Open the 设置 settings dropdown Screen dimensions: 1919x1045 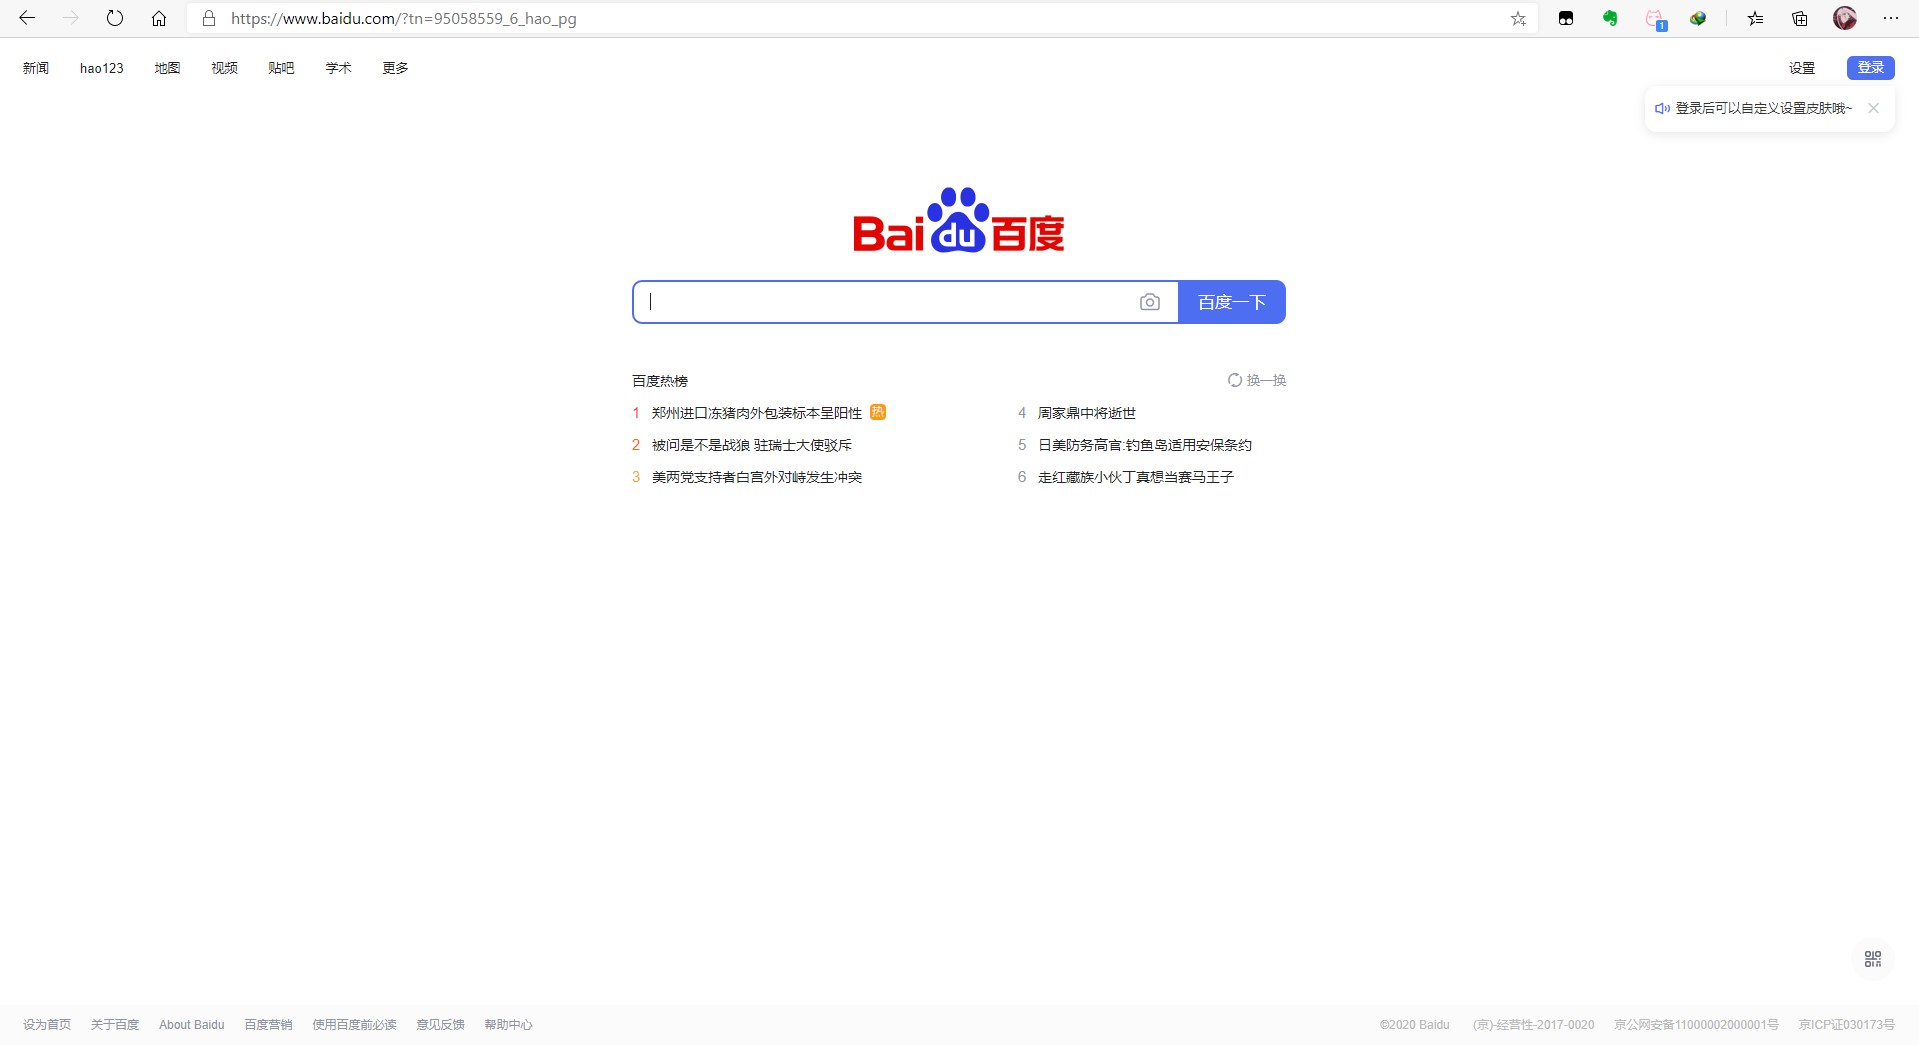pyautogui.click(x=1802, y=68)
